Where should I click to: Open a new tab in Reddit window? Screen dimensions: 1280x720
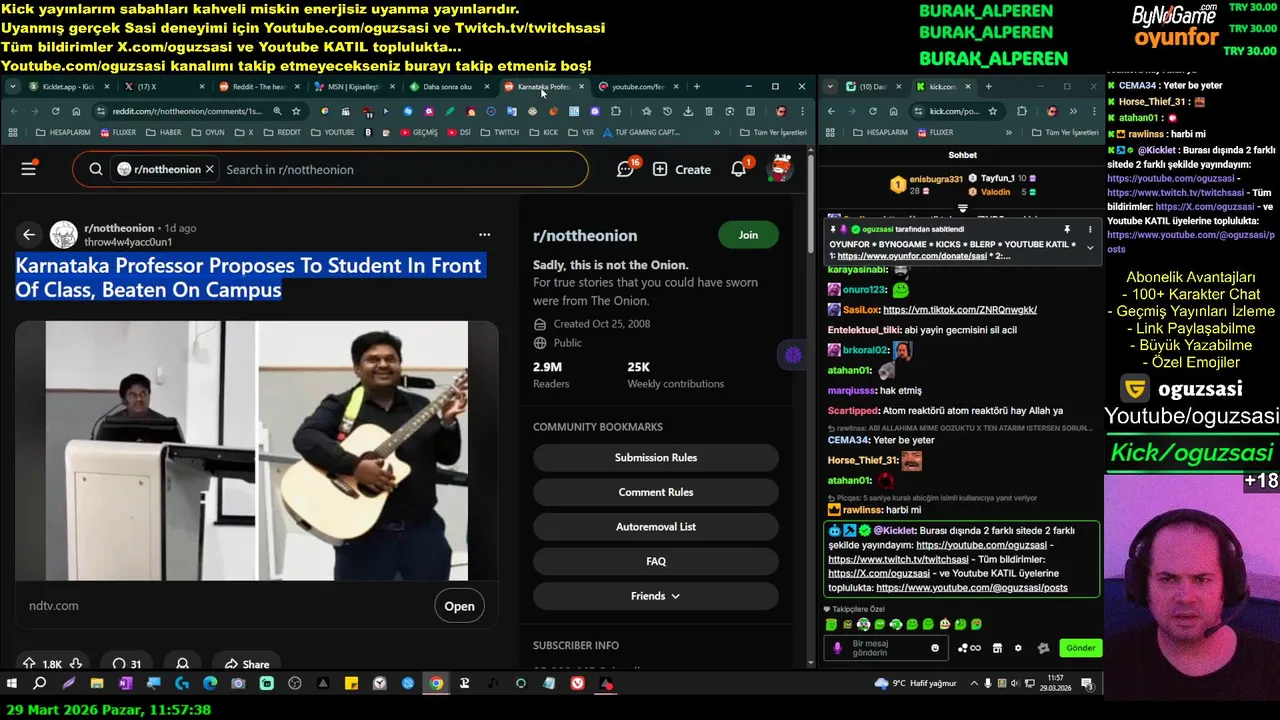tap(697, 87)
